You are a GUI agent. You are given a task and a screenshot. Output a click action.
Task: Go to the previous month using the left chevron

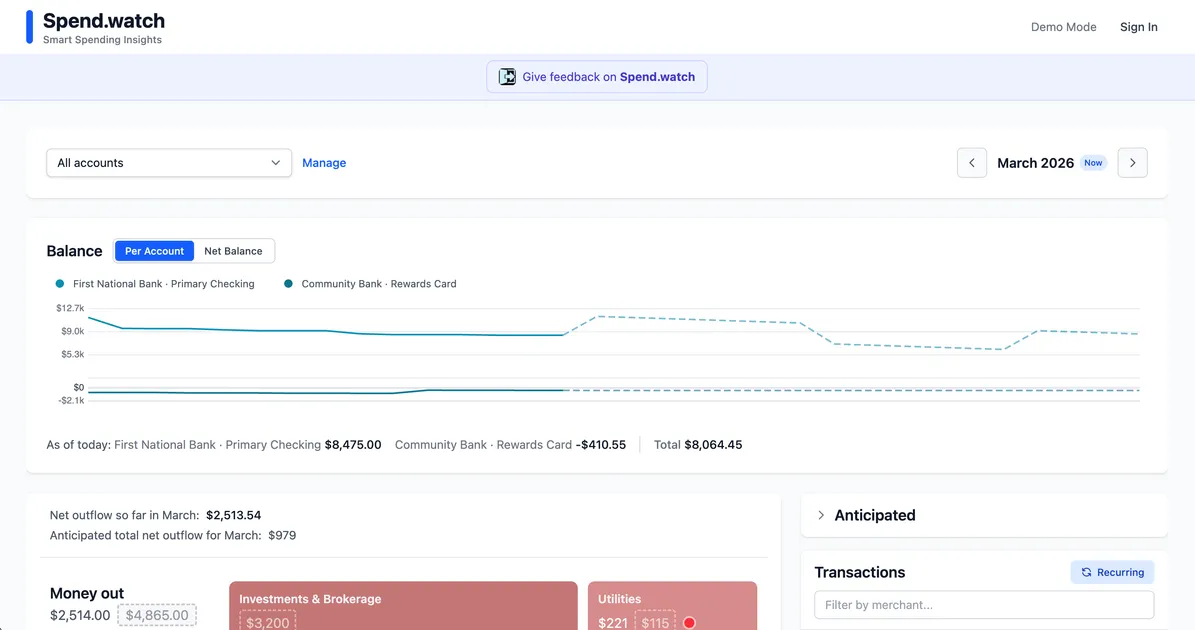click(972, 163)
